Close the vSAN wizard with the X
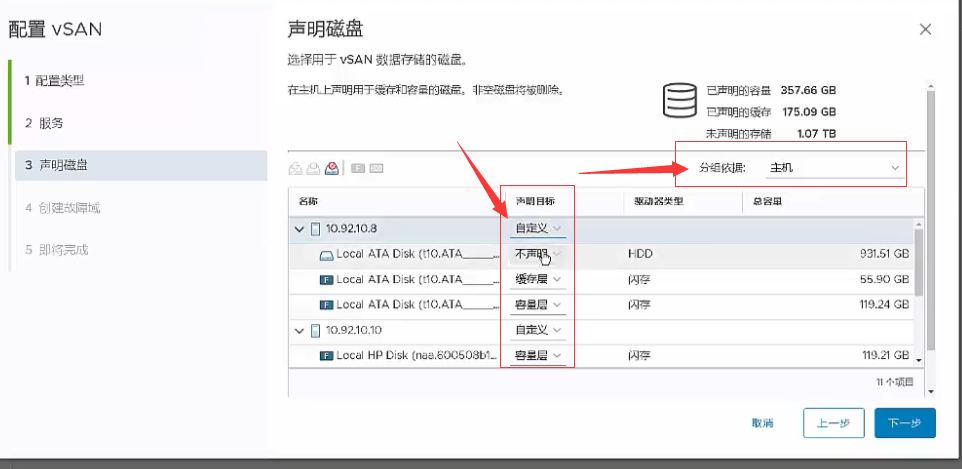The image size is (962, 469). (926, 29)
